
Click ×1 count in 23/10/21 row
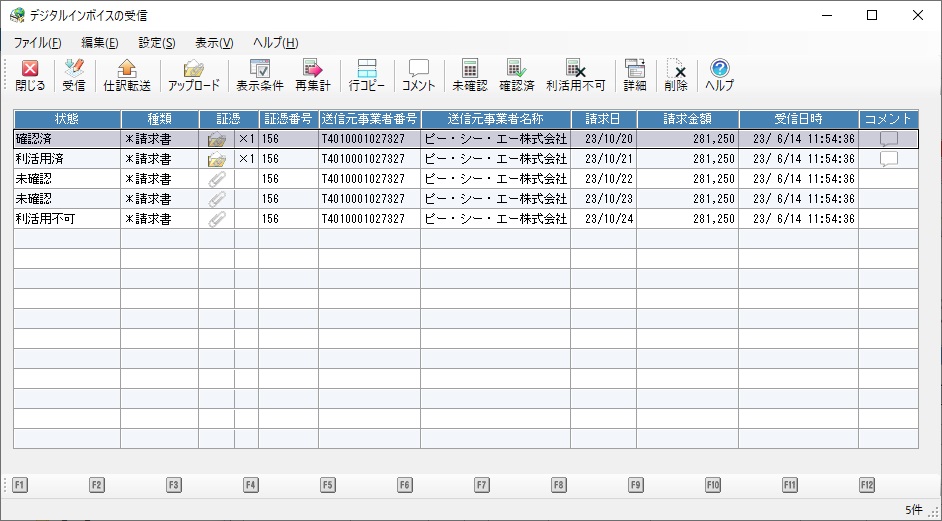click(x=246, y=159)
